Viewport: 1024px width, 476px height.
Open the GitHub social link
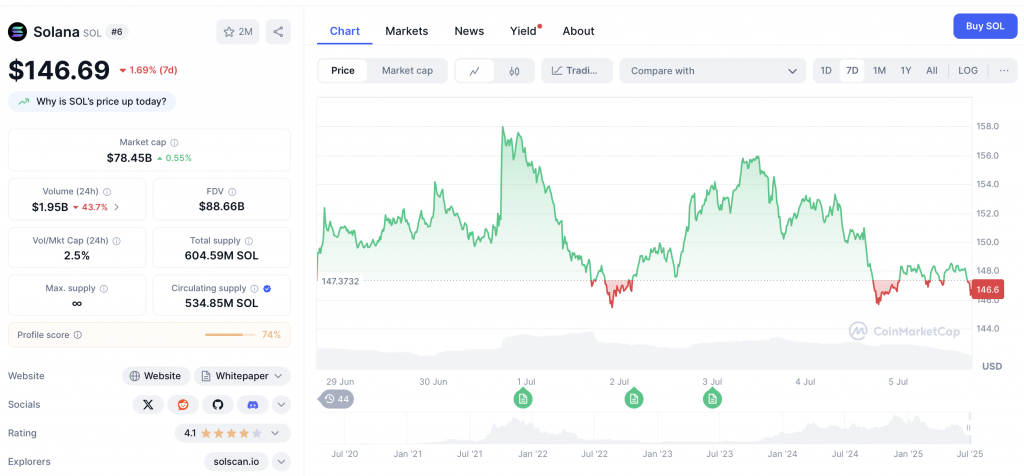pos(218,405)
